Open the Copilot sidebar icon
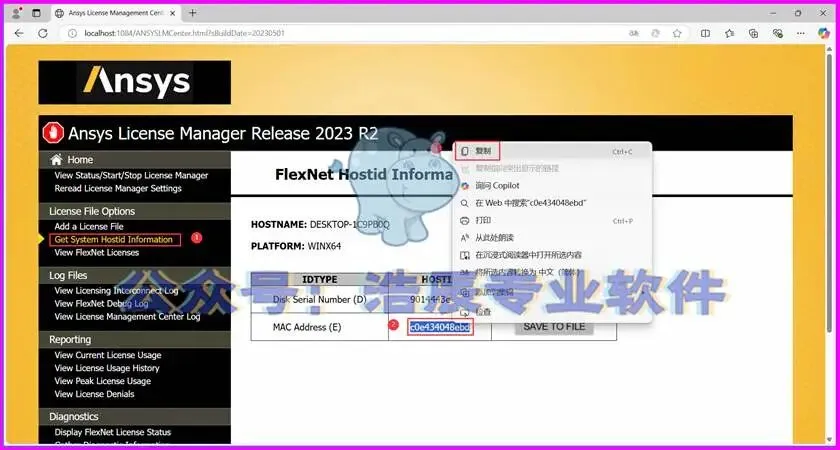 [824, 33]
